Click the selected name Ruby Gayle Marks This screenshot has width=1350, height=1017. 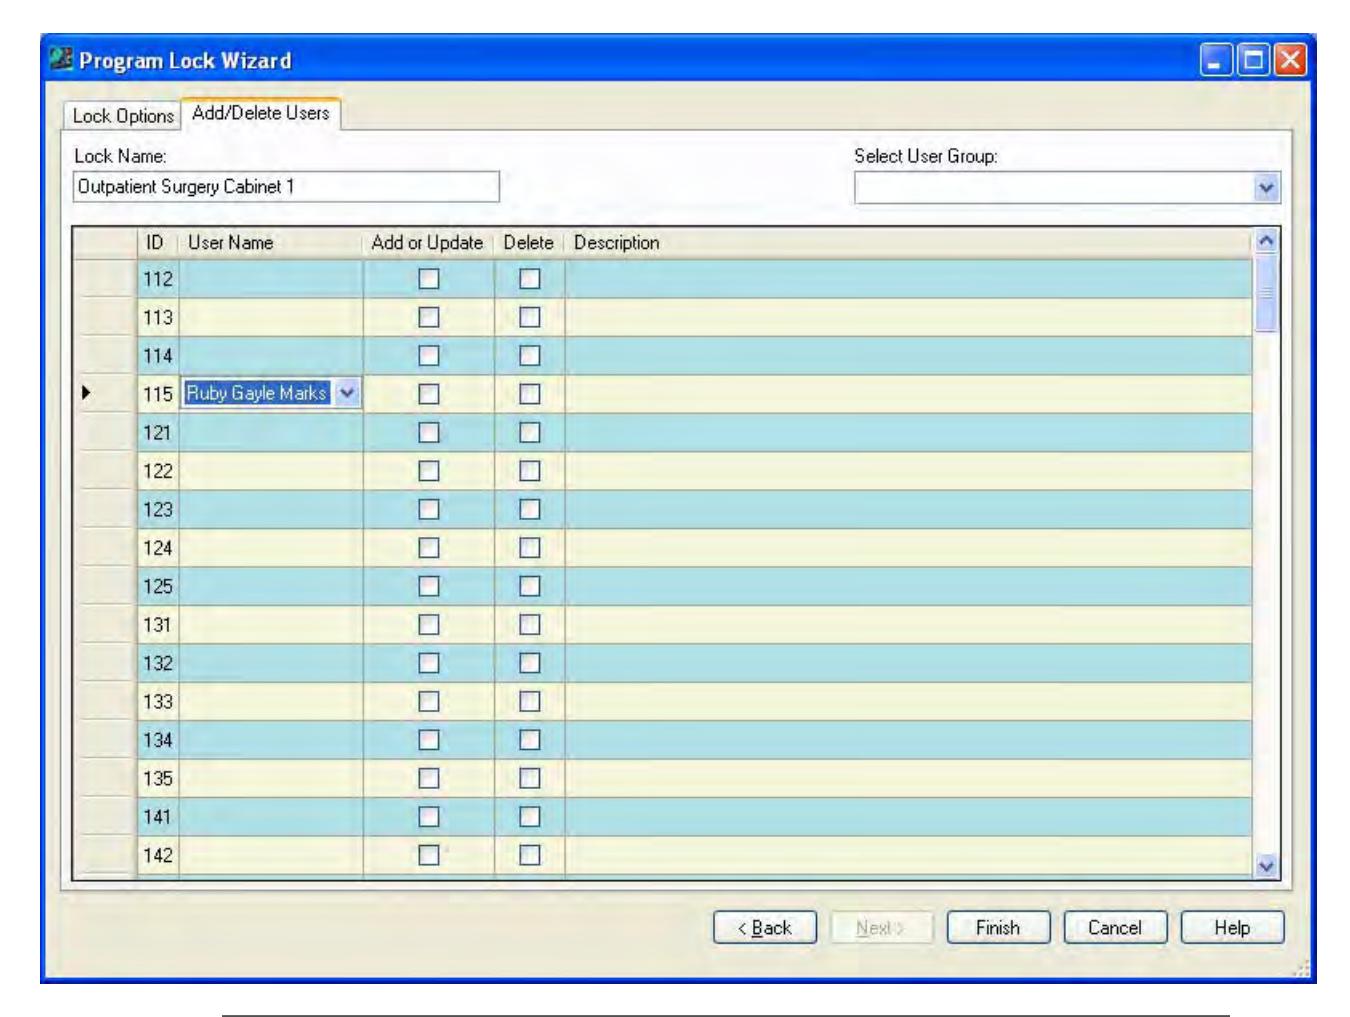pos(257,394)
